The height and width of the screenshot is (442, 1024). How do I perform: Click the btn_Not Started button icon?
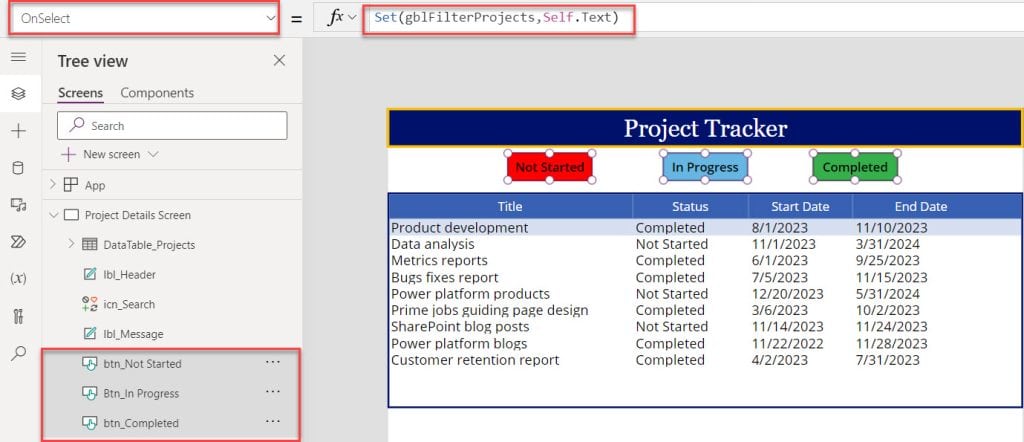[89, 364]
